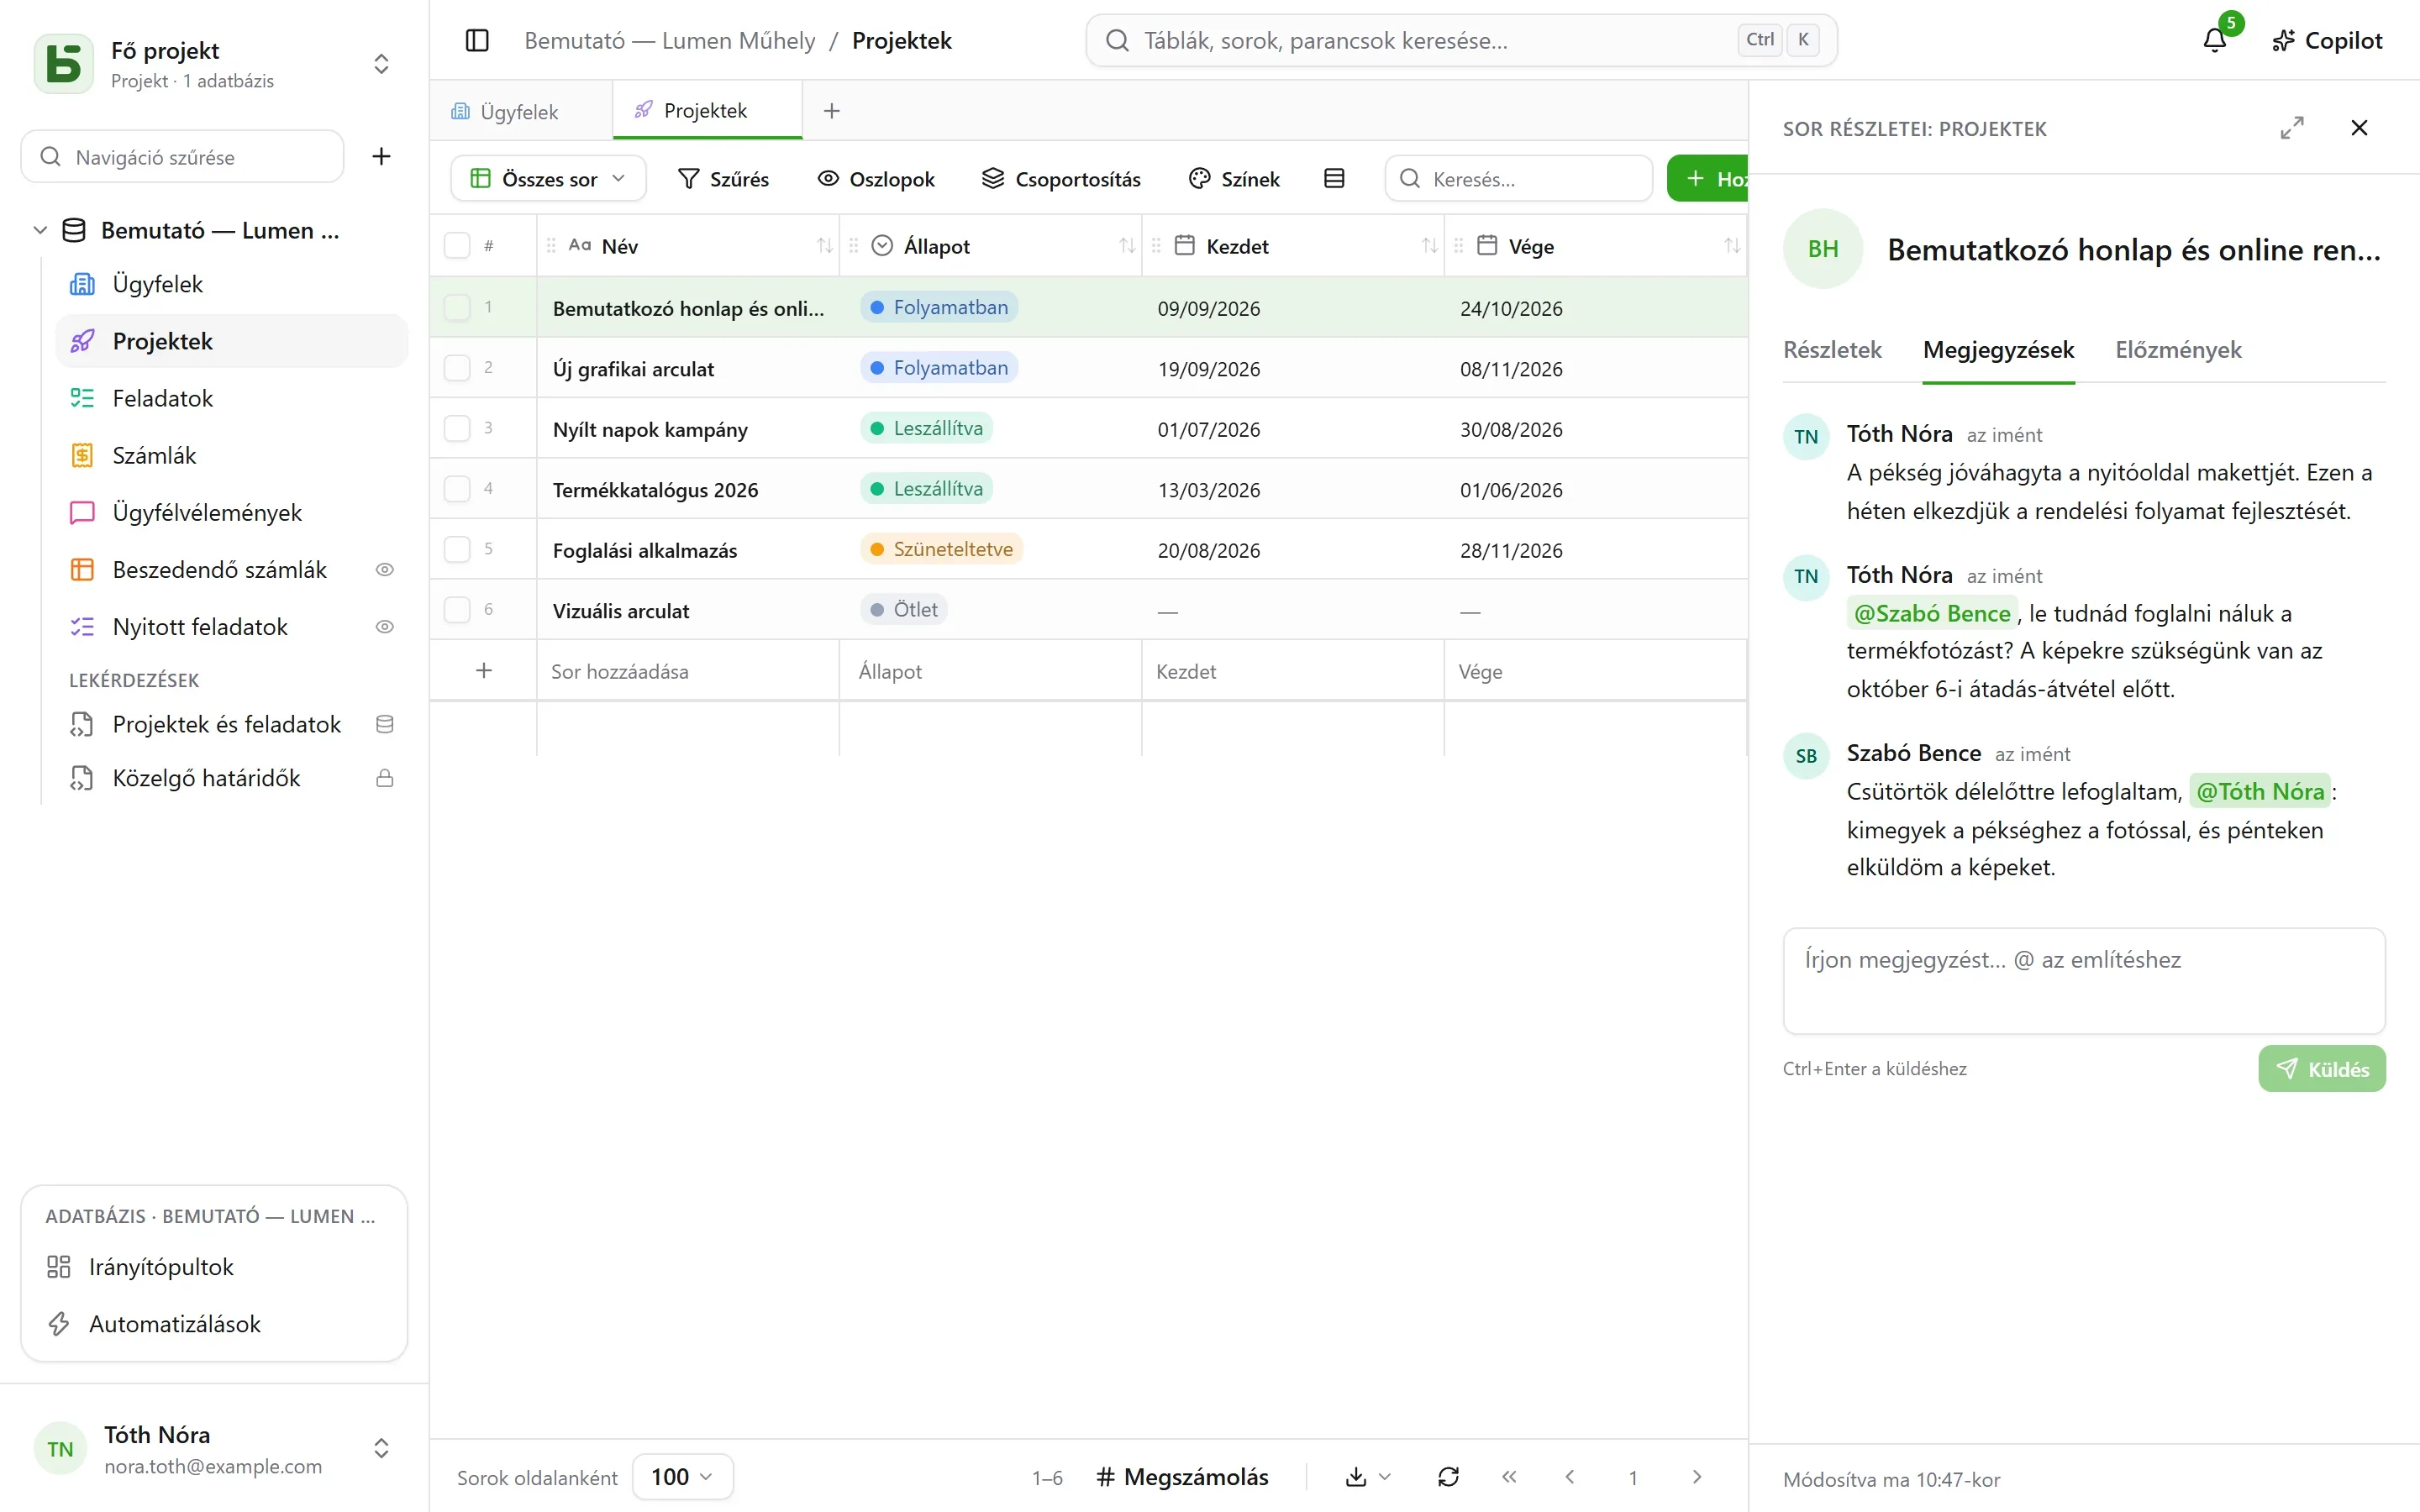Check the Nyílt napok kampány row checkbox
This screenshot has height=1512, width=2420.
457,428
